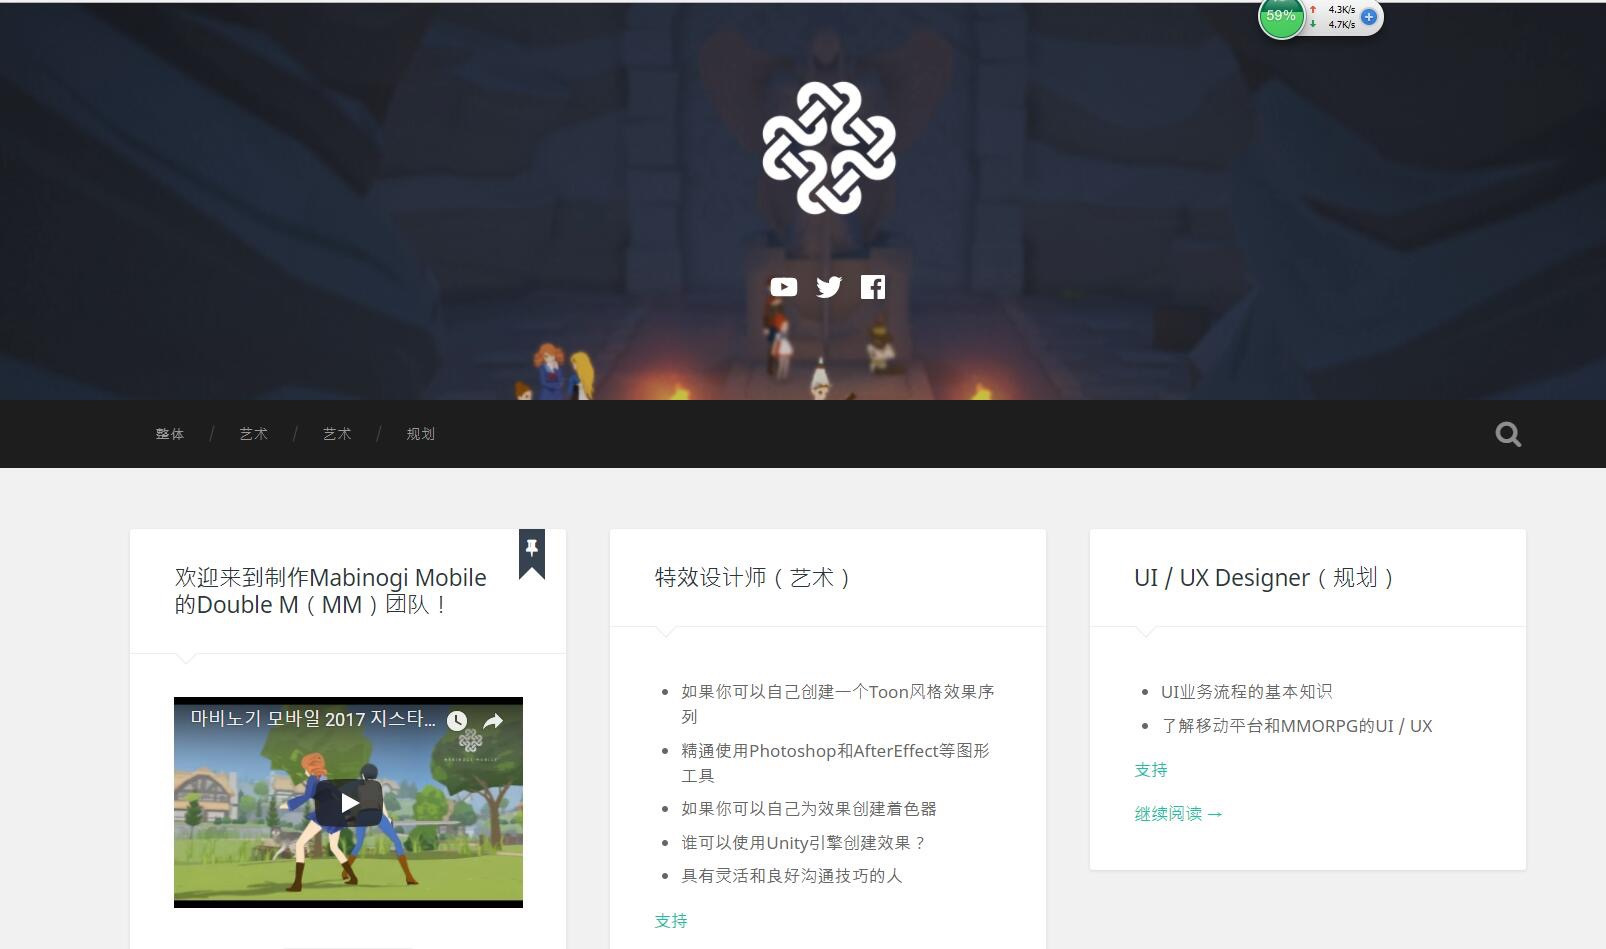
Task: Click the upload speed 4.3K/s readout
Action: [1342, 10]
